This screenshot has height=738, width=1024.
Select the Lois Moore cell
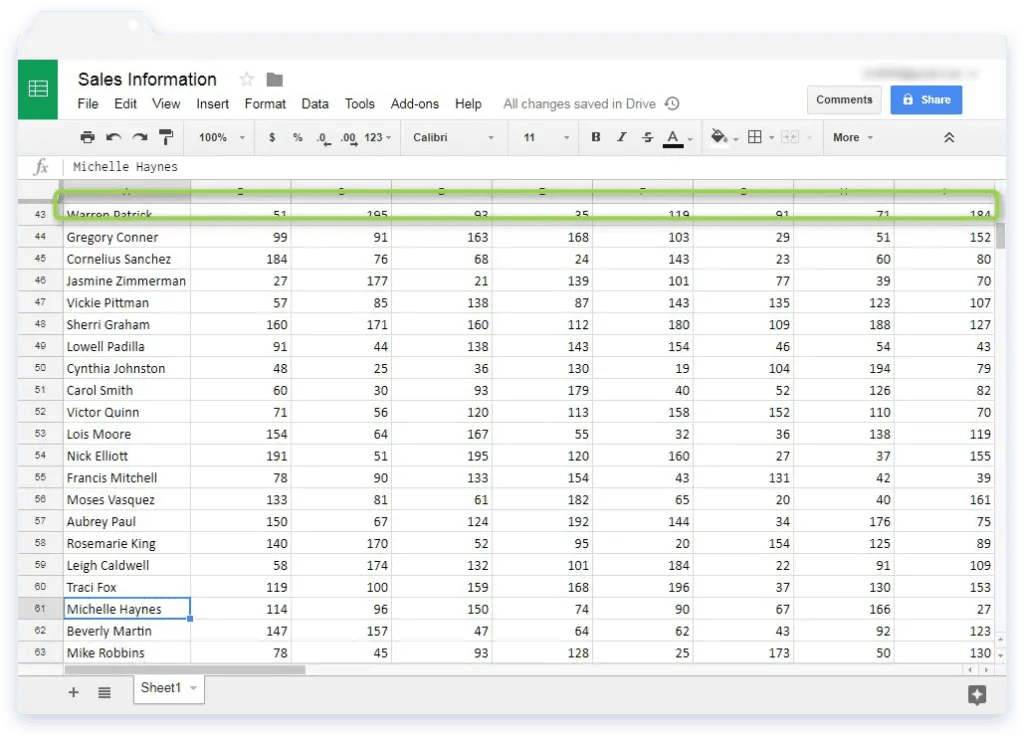[127, 434]
